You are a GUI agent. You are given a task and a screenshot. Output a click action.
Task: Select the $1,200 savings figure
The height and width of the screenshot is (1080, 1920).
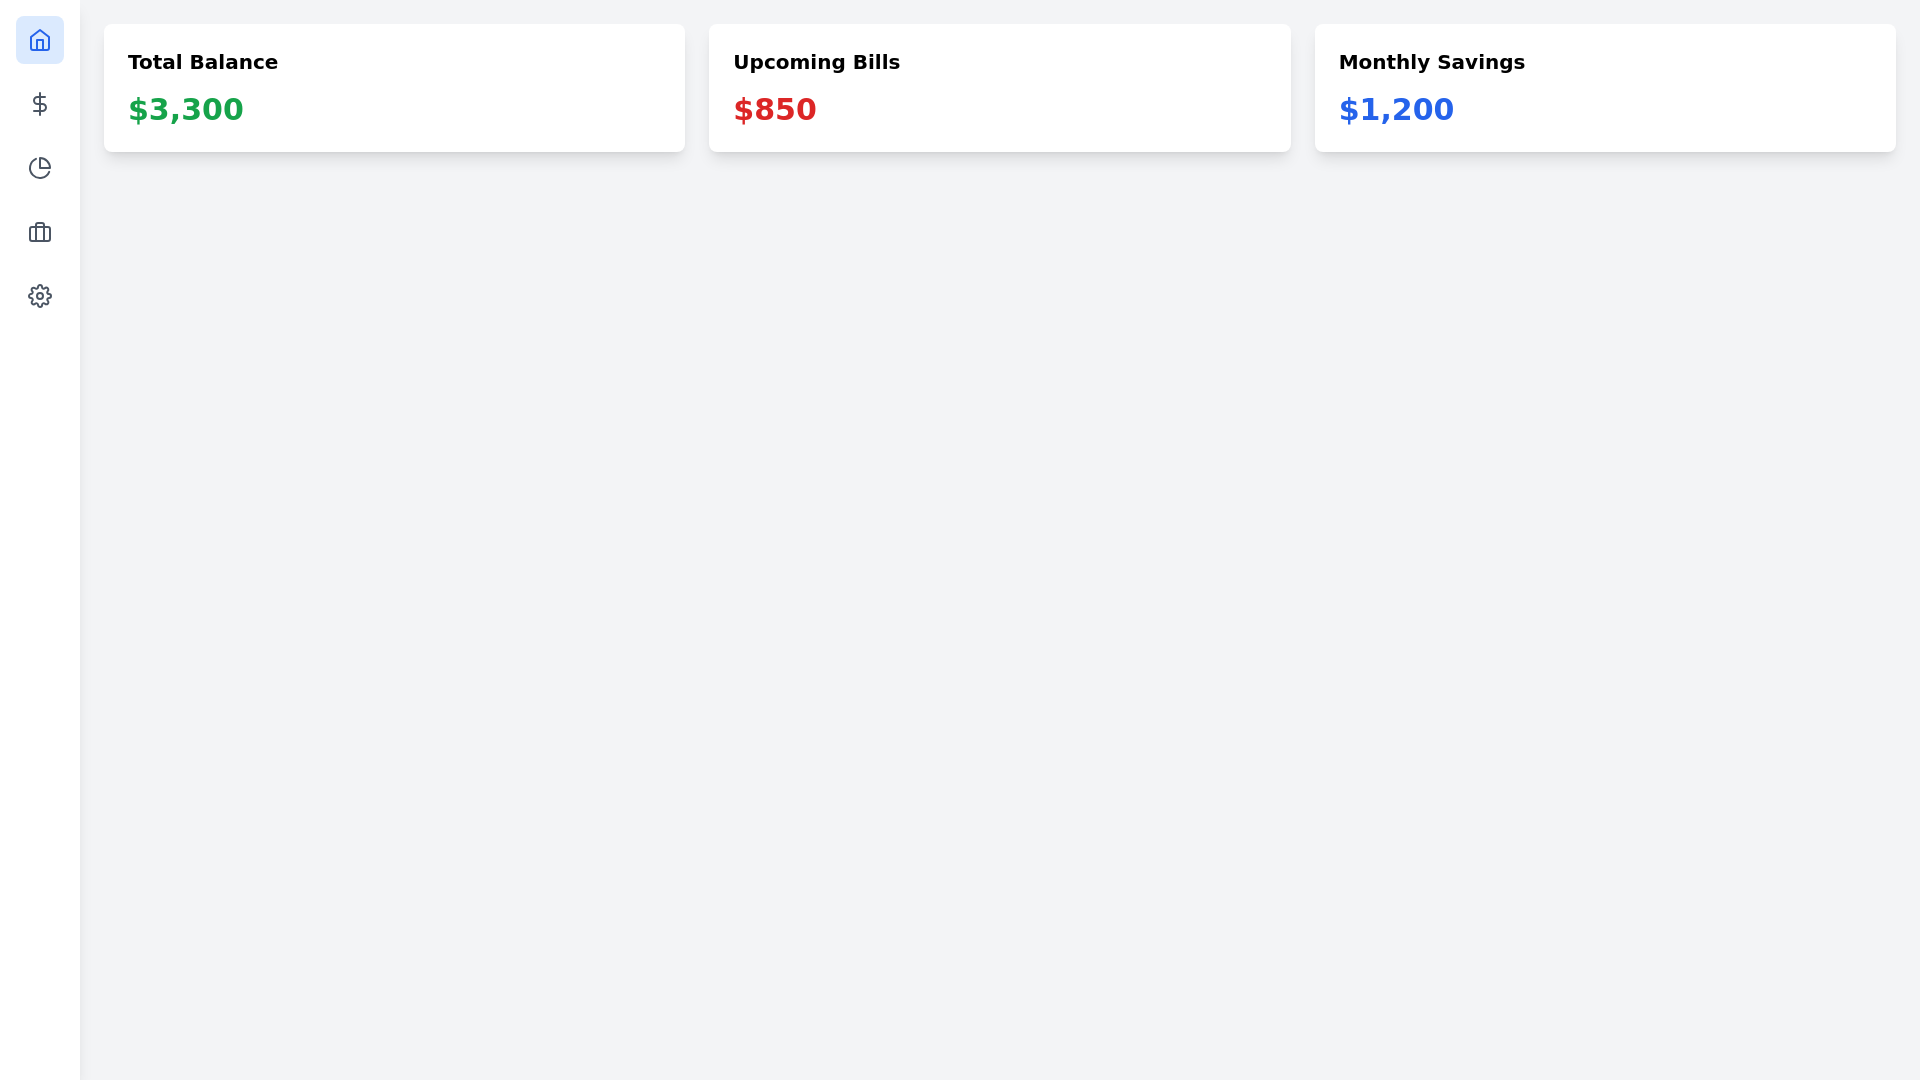[1396, 110]
